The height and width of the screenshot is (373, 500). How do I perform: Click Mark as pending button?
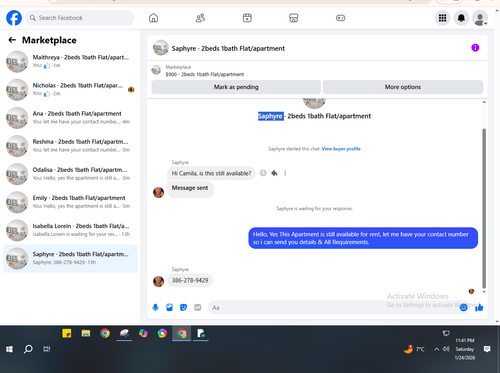tap(236, 87)
